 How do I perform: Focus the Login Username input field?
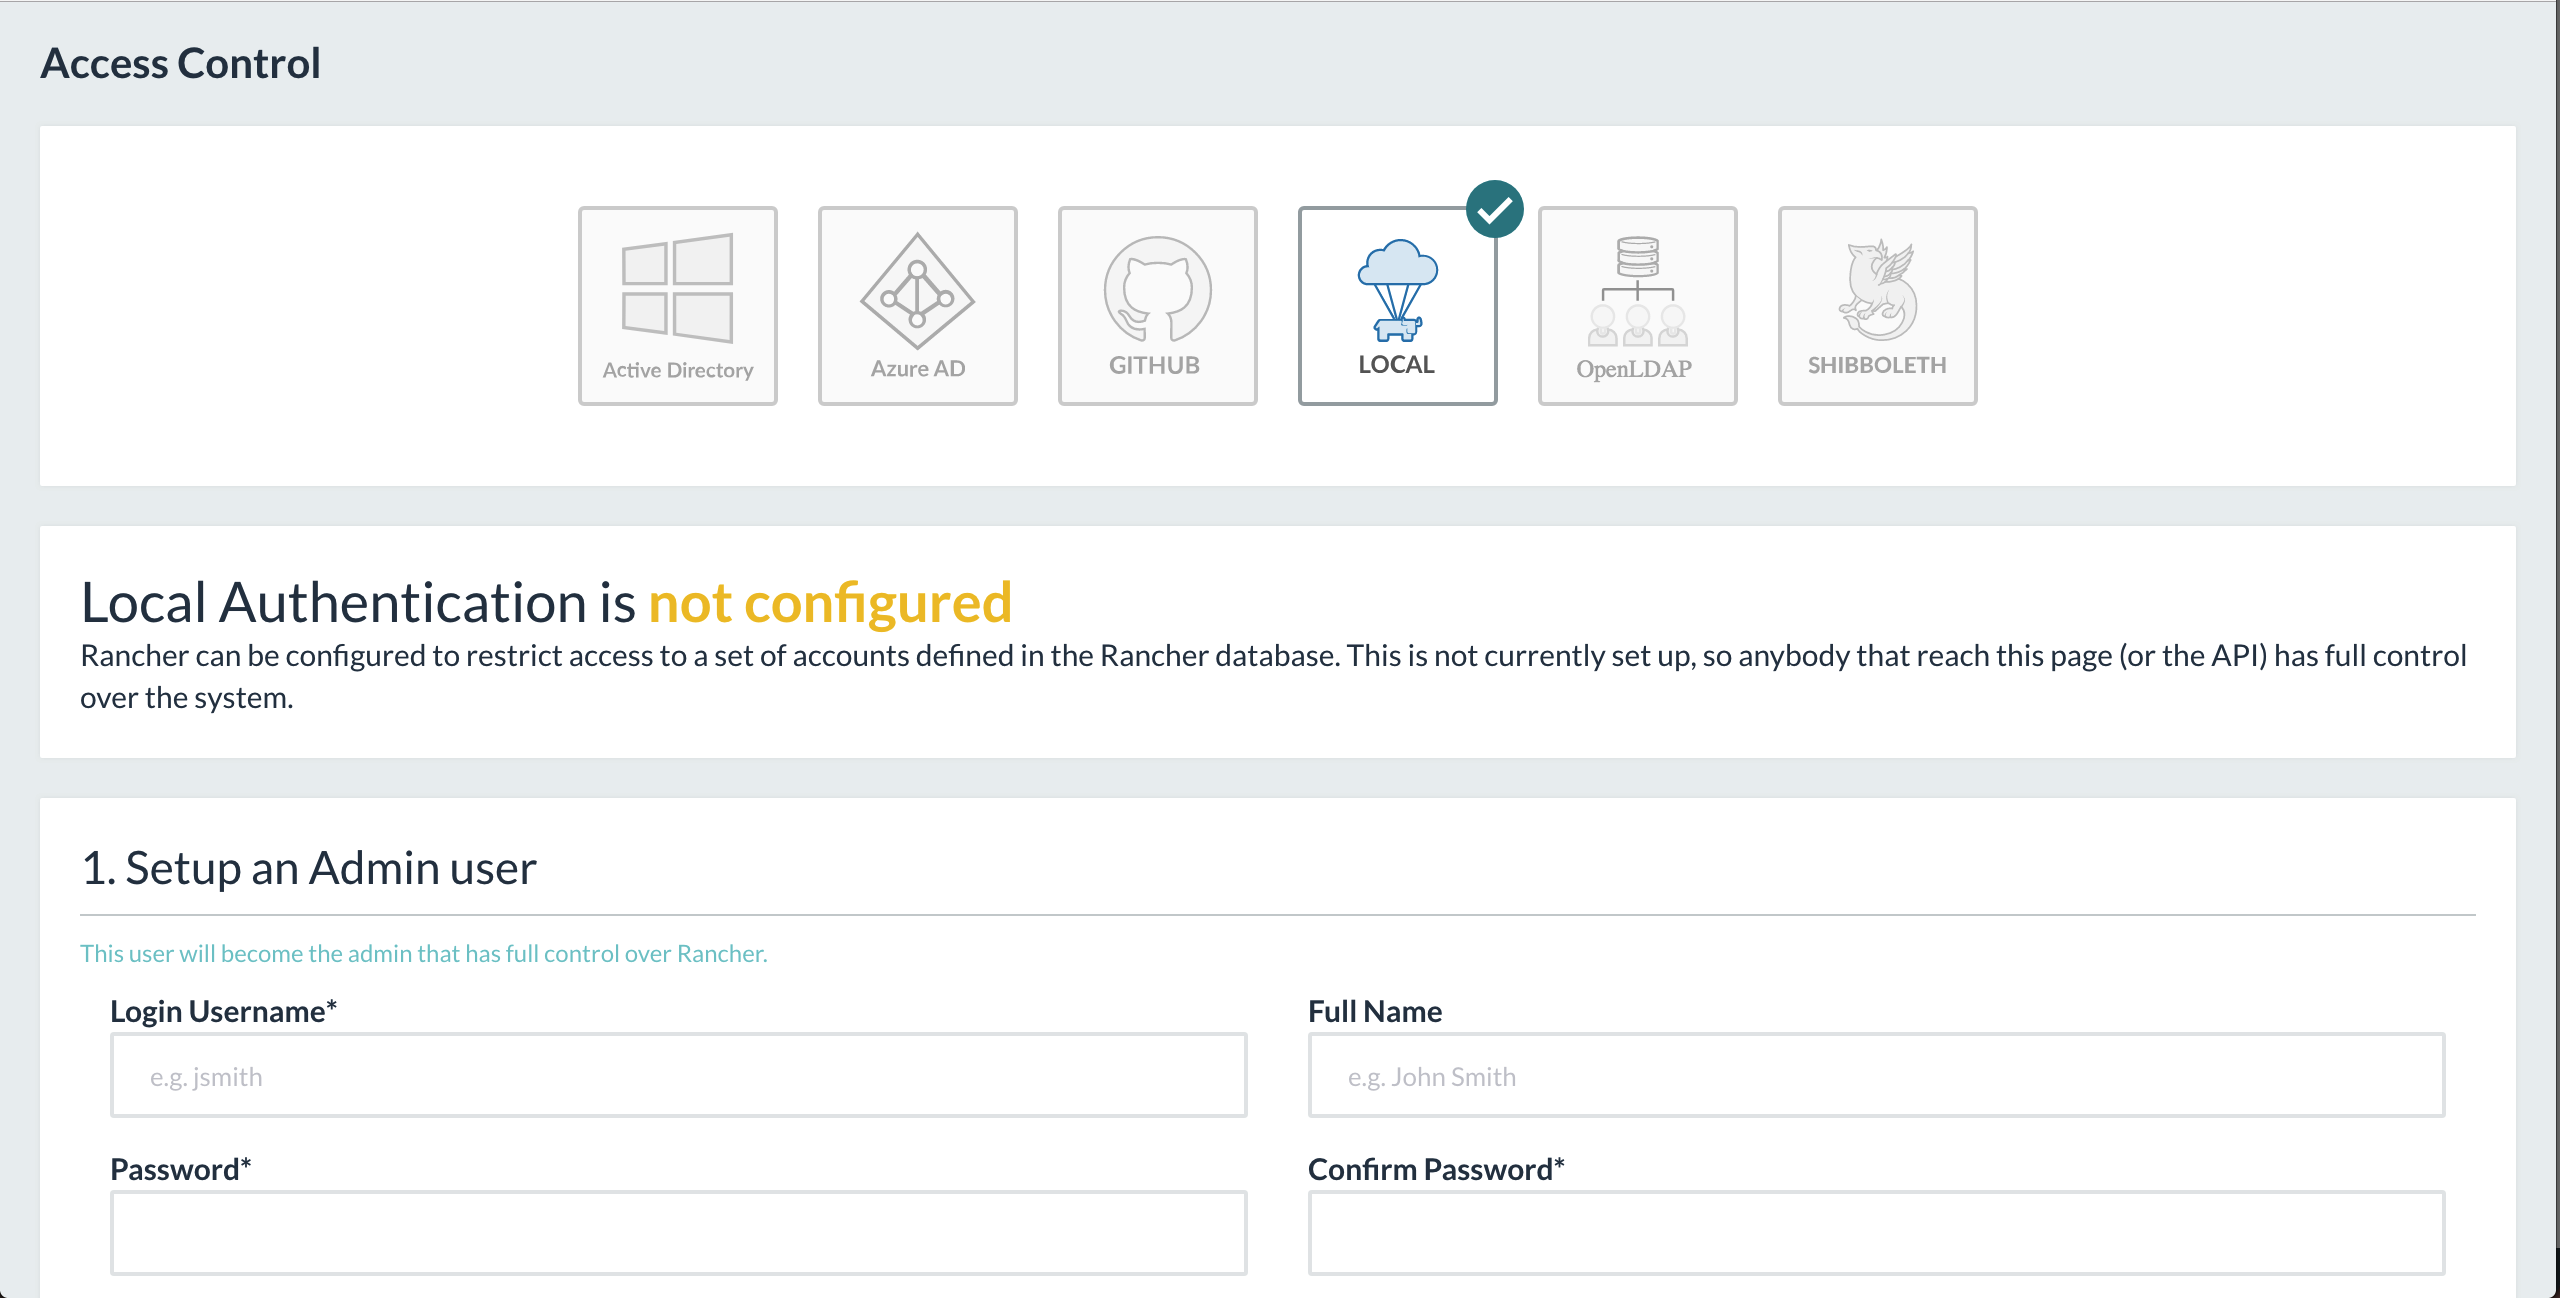tap(679, 1075)
